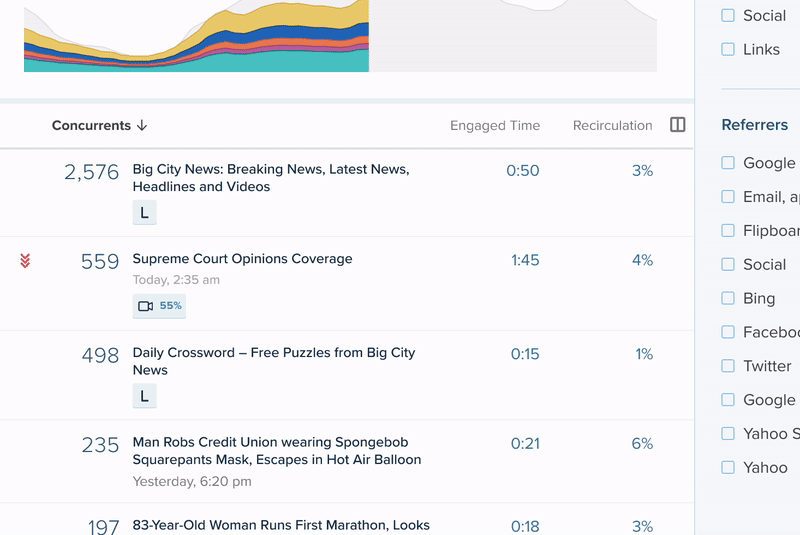Tick the Bing referrer checkbox

728,298
